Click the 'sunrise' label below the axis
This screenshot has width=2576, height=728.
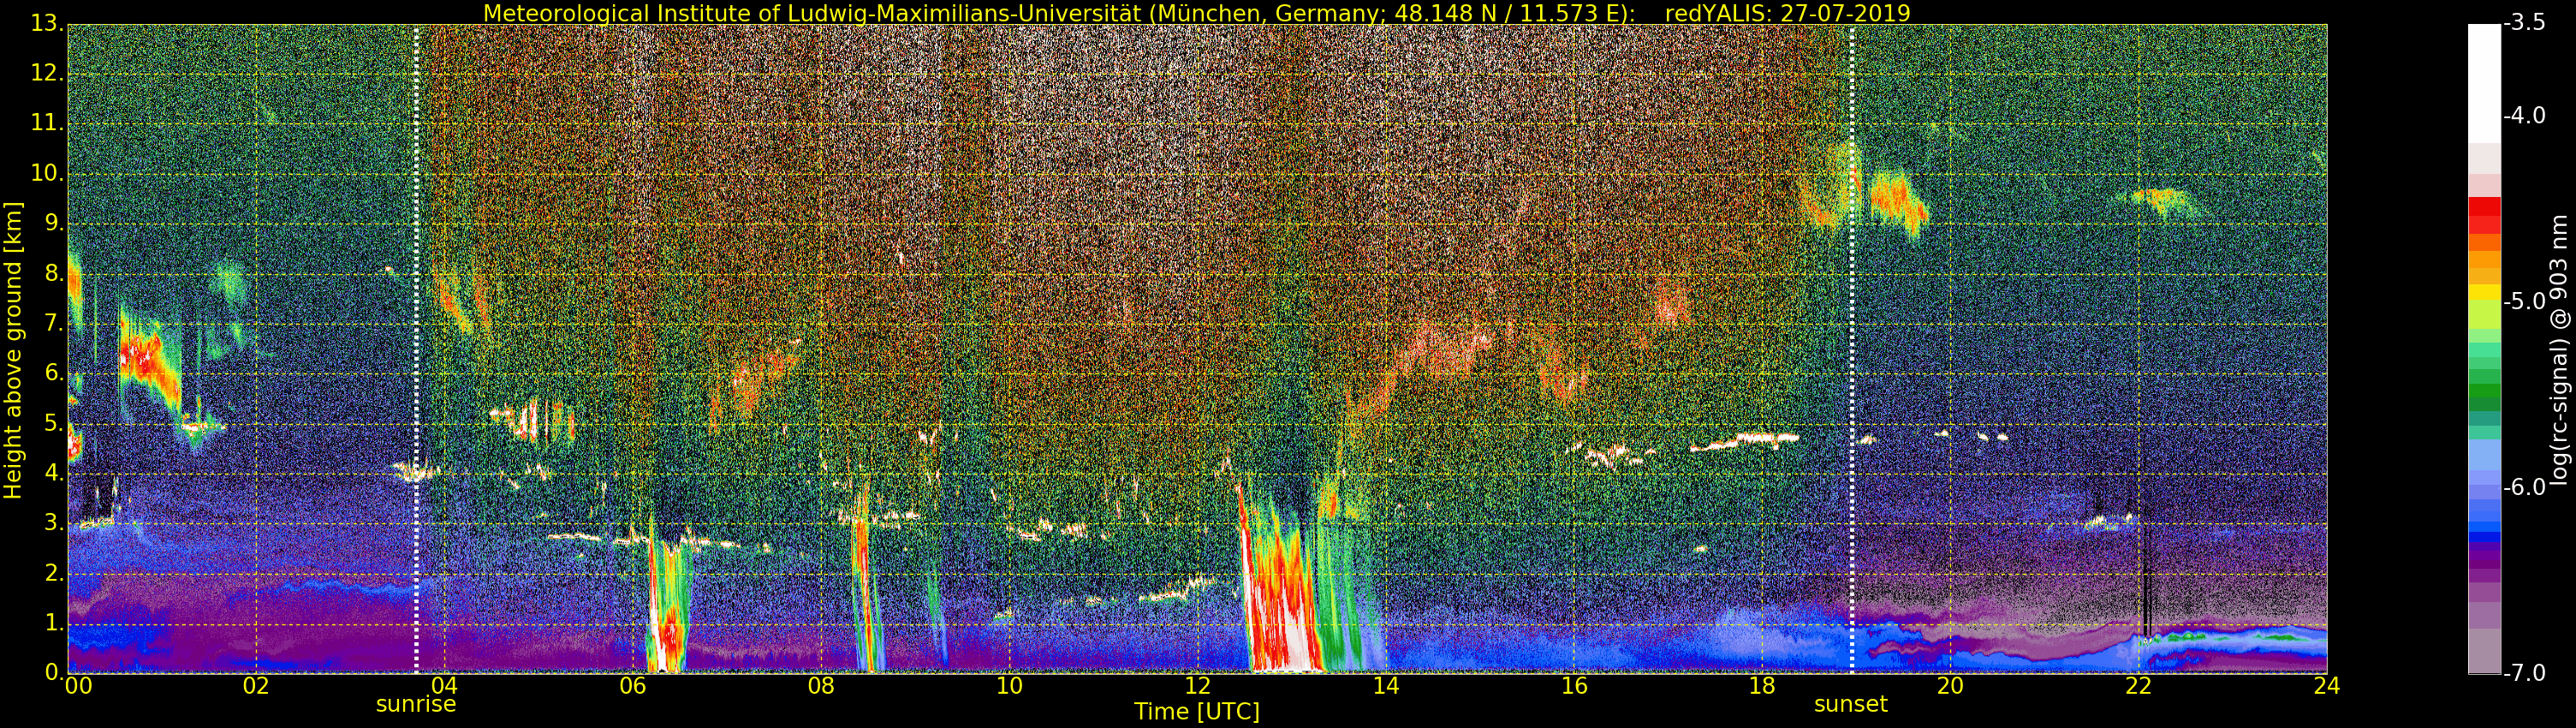click(x=416, y=704)
